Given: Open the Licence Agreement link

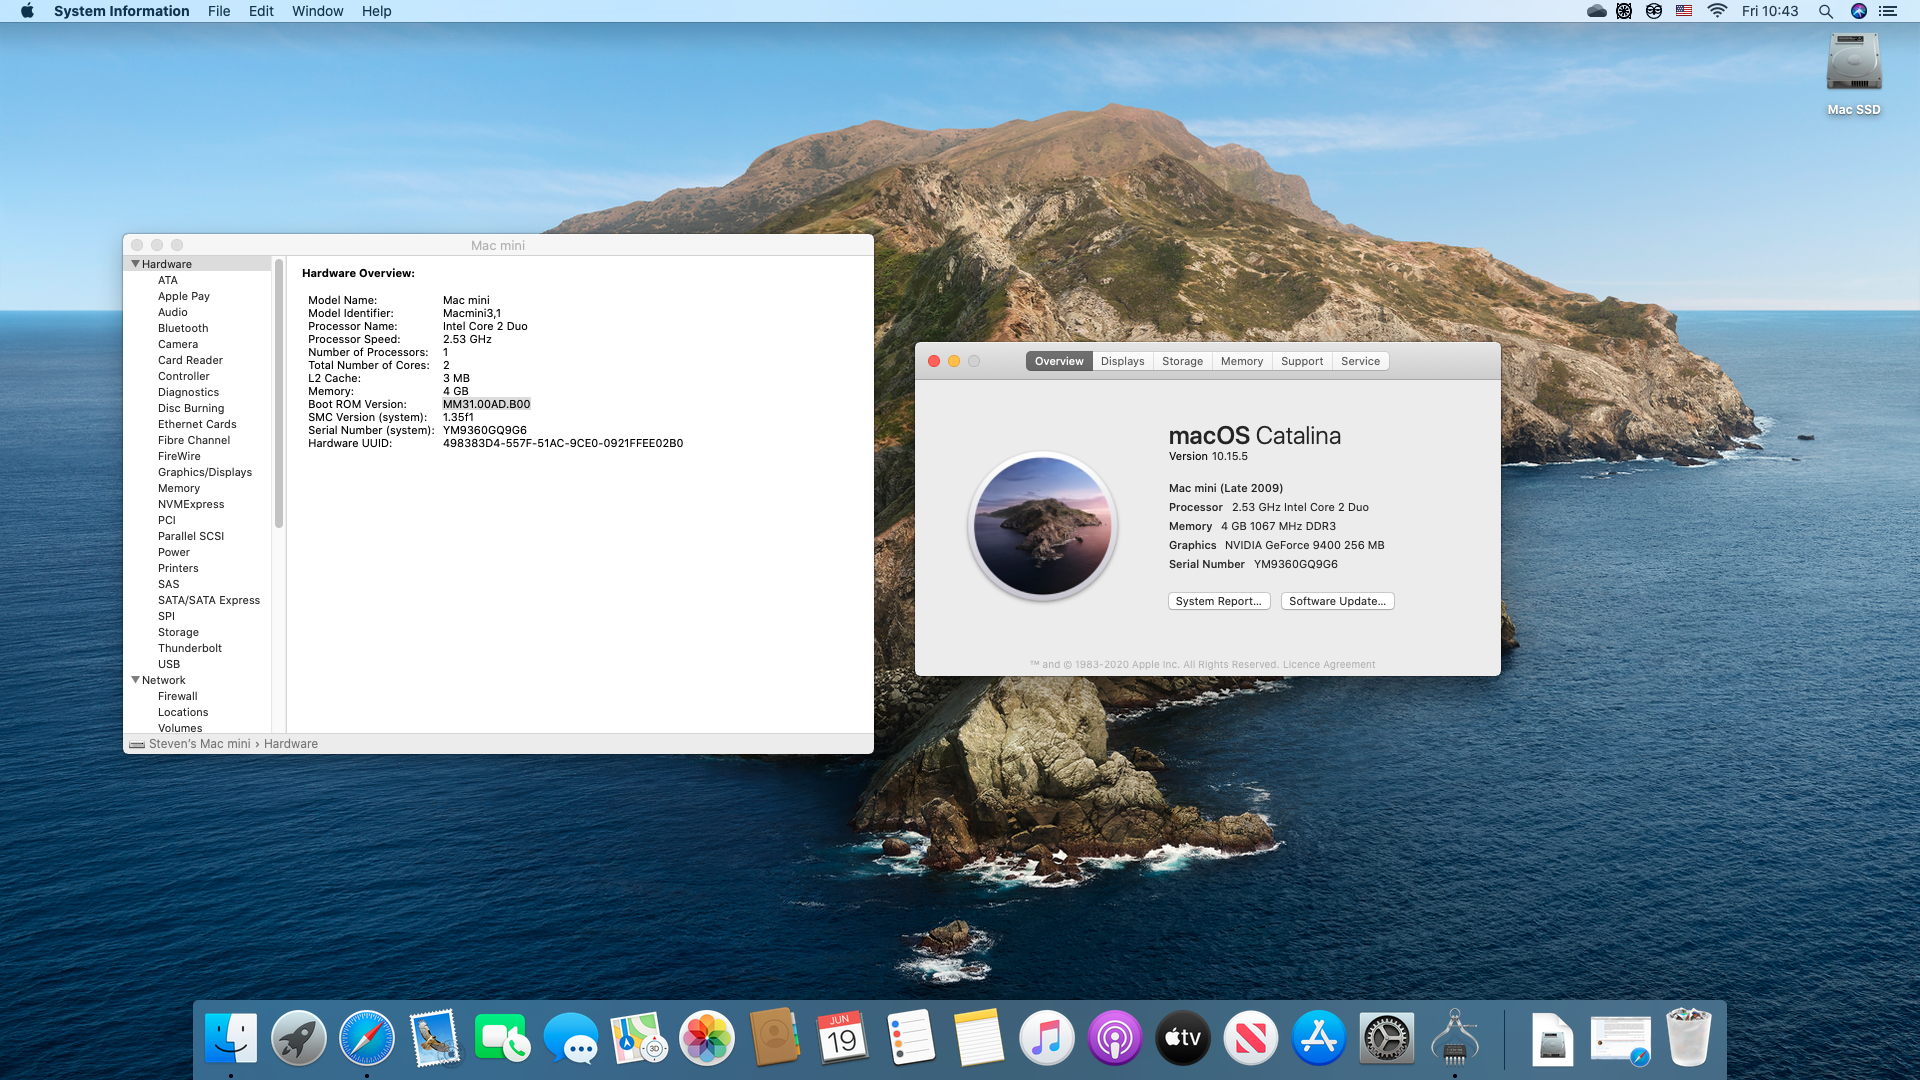Looking at the screenshot, I should (x=1329, y=665).
